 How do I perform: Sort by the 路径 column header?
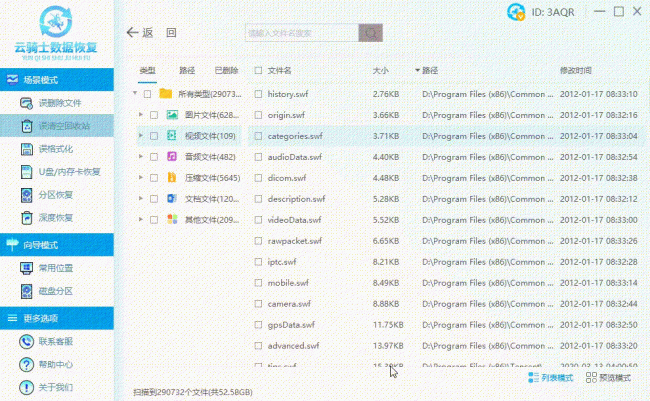(430, 70)
